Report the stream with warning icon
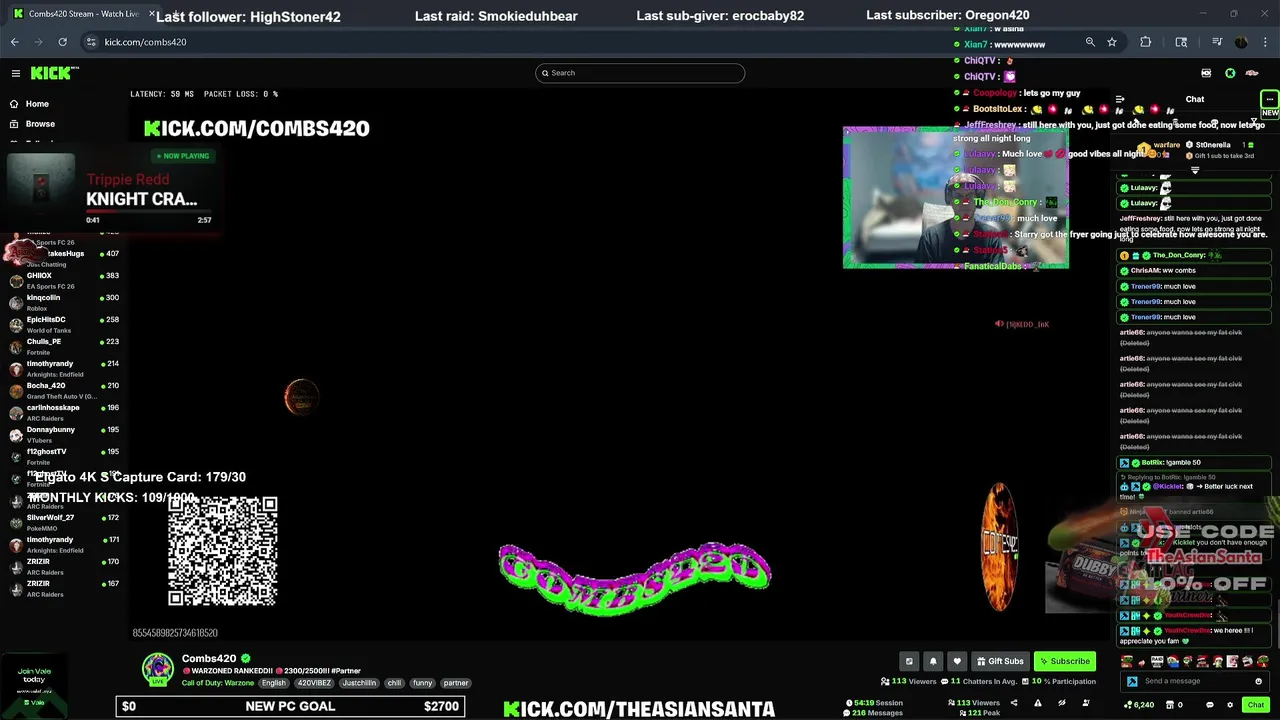The image size is (1280, 720). tap(1038, 703)
